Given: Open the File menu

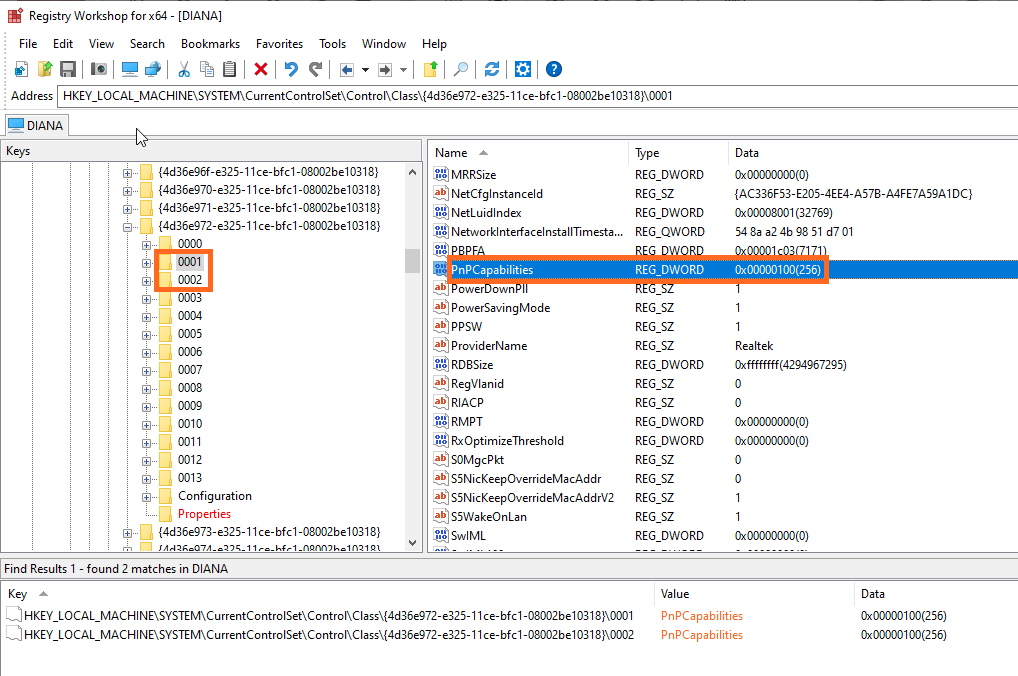Looking at the screenshot, I should (x=28, y=44).
